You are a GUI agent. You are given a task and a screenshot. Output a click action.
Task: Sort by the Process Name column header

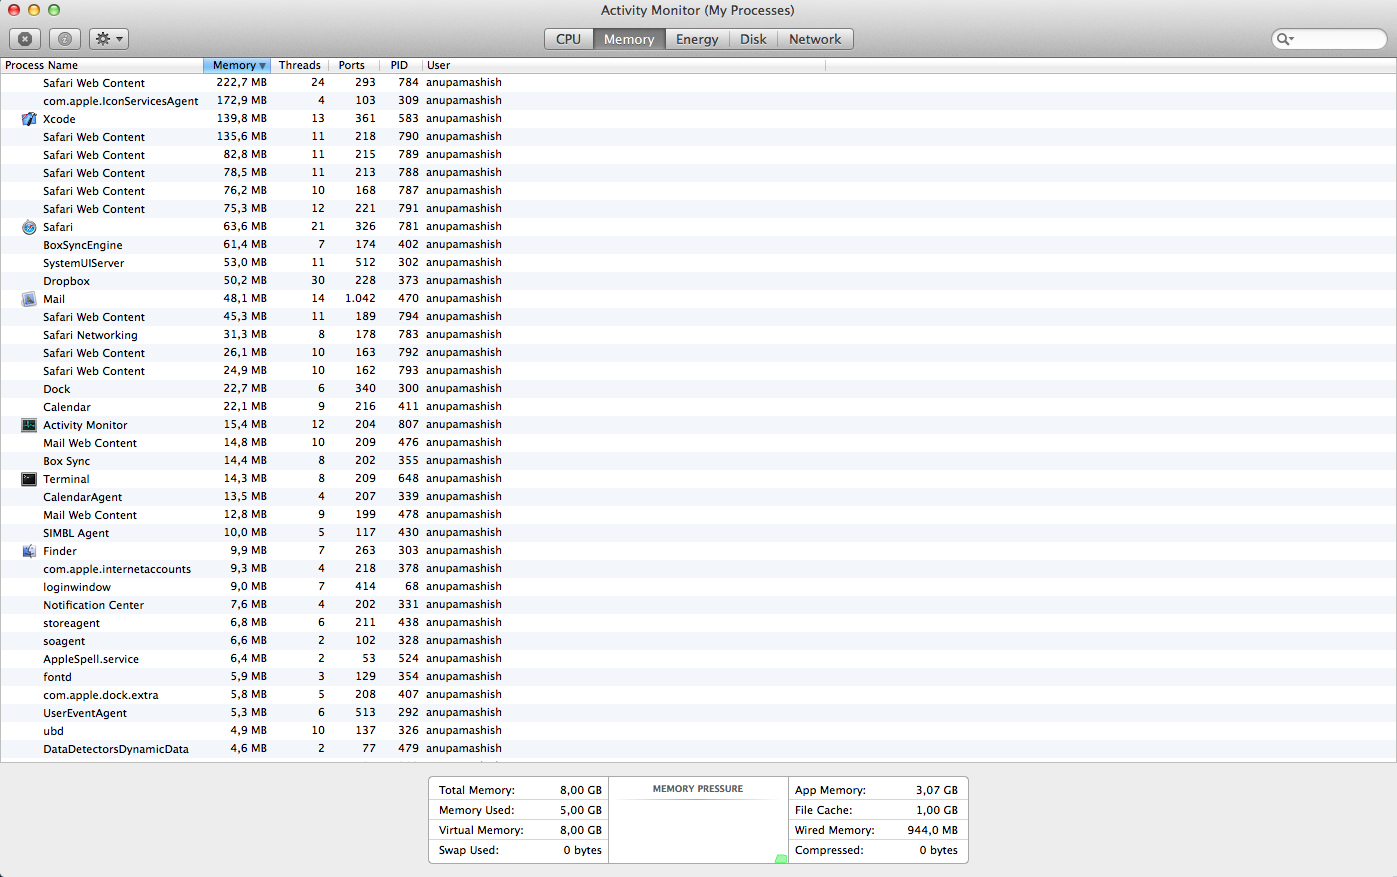102,65
